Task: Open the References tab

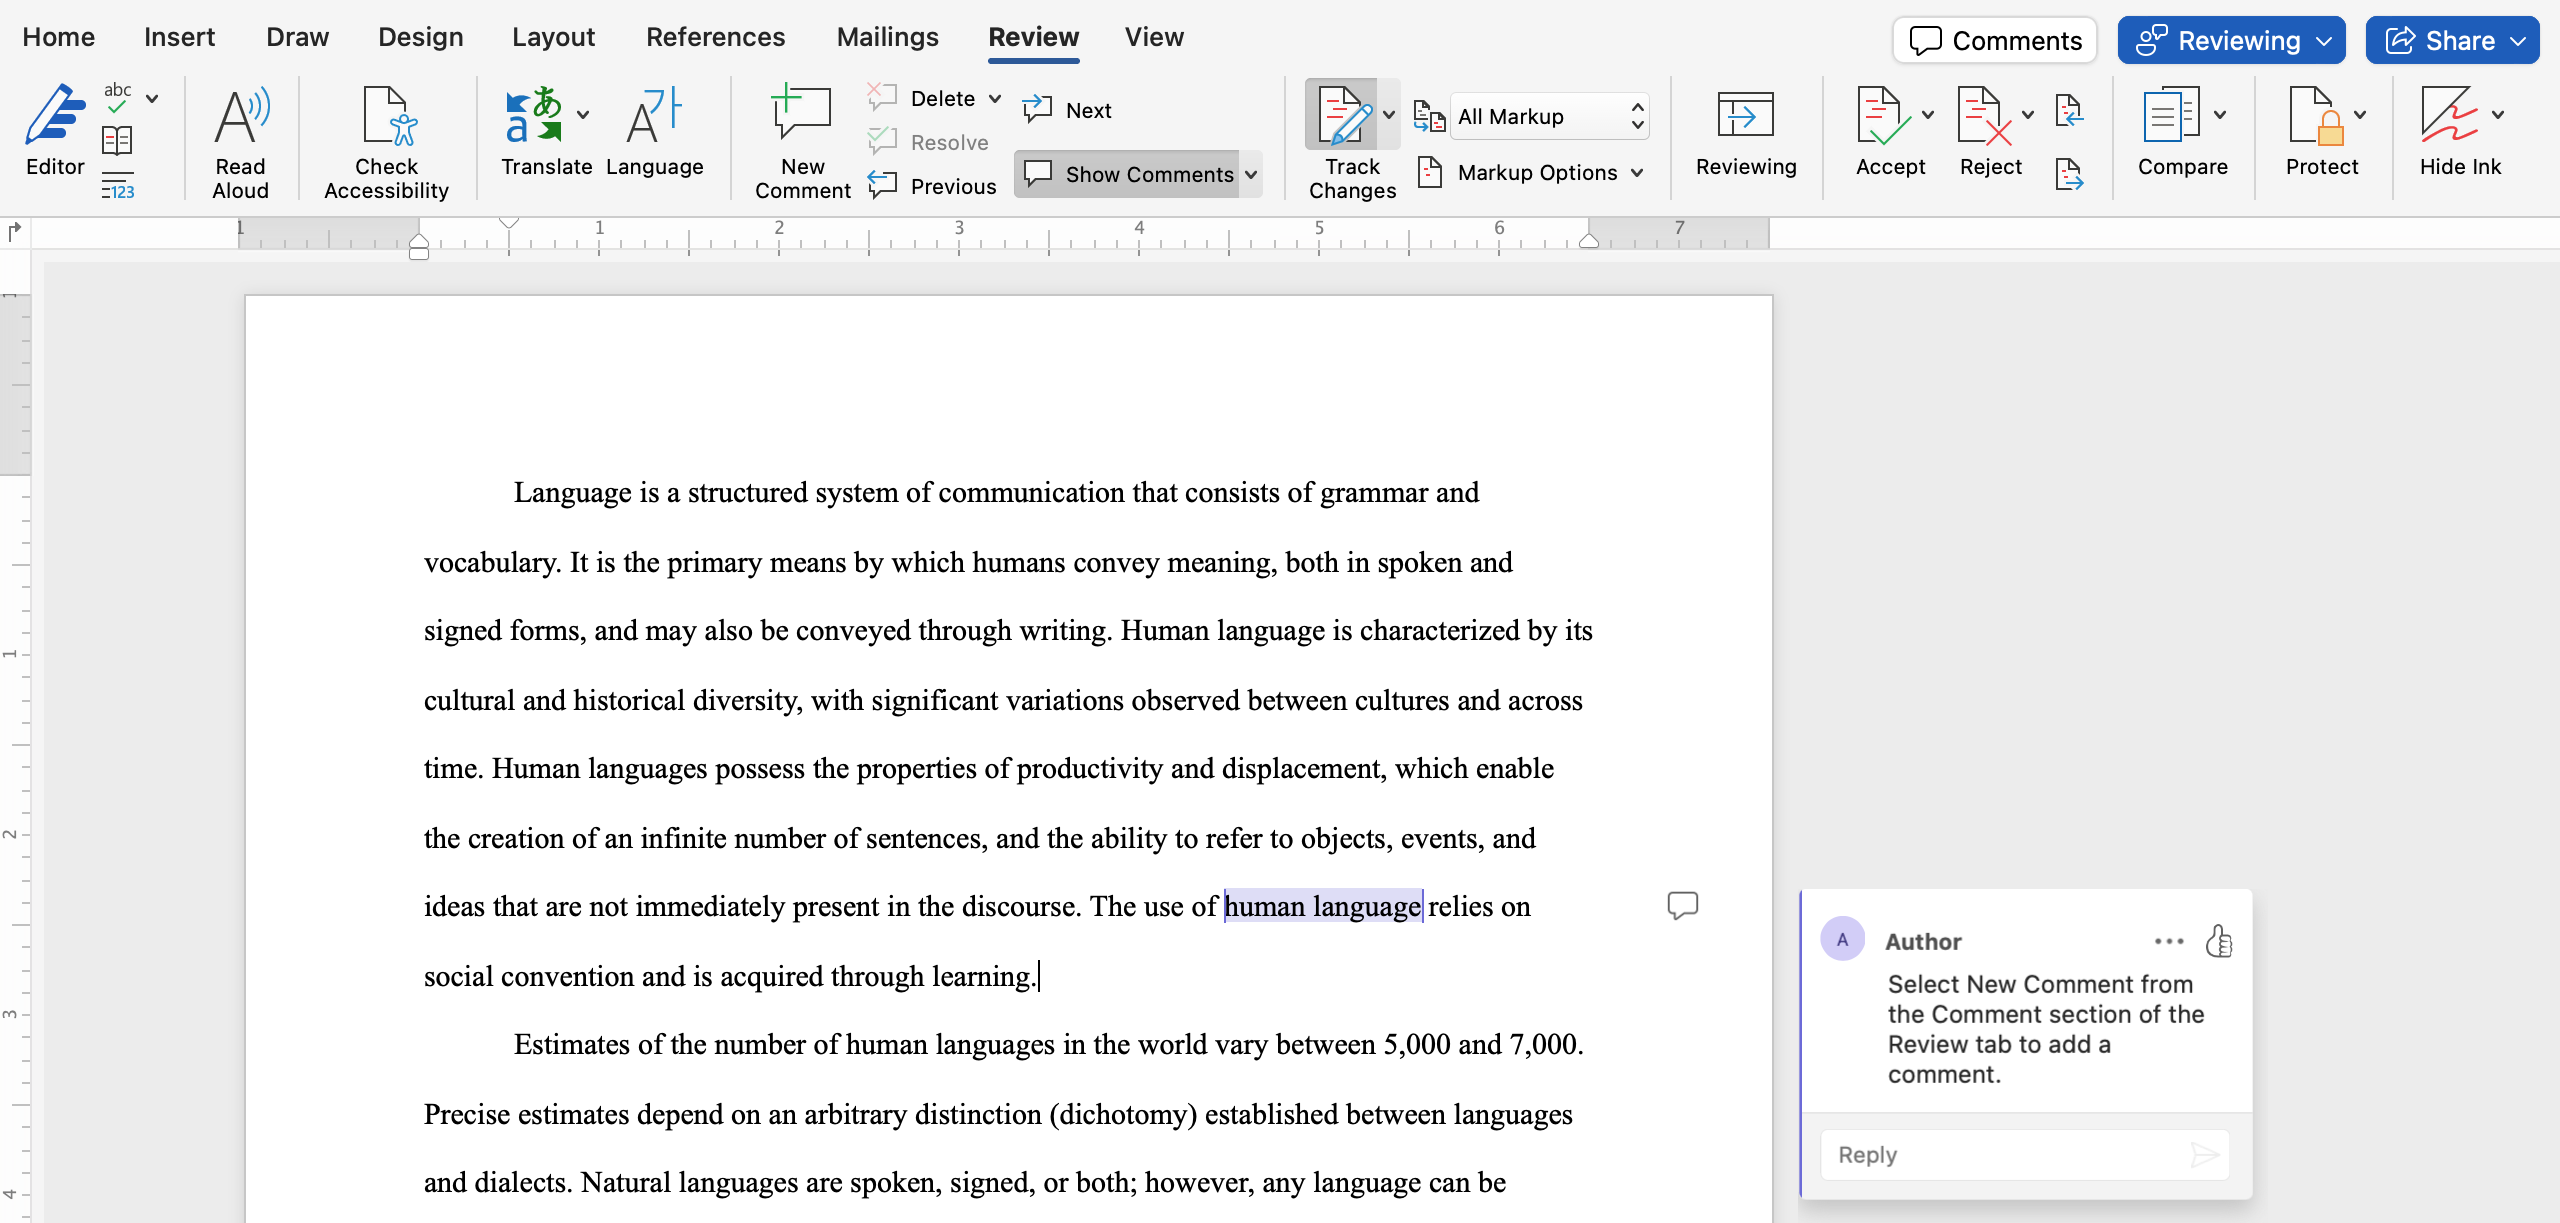Action: (x=715, y=37)
